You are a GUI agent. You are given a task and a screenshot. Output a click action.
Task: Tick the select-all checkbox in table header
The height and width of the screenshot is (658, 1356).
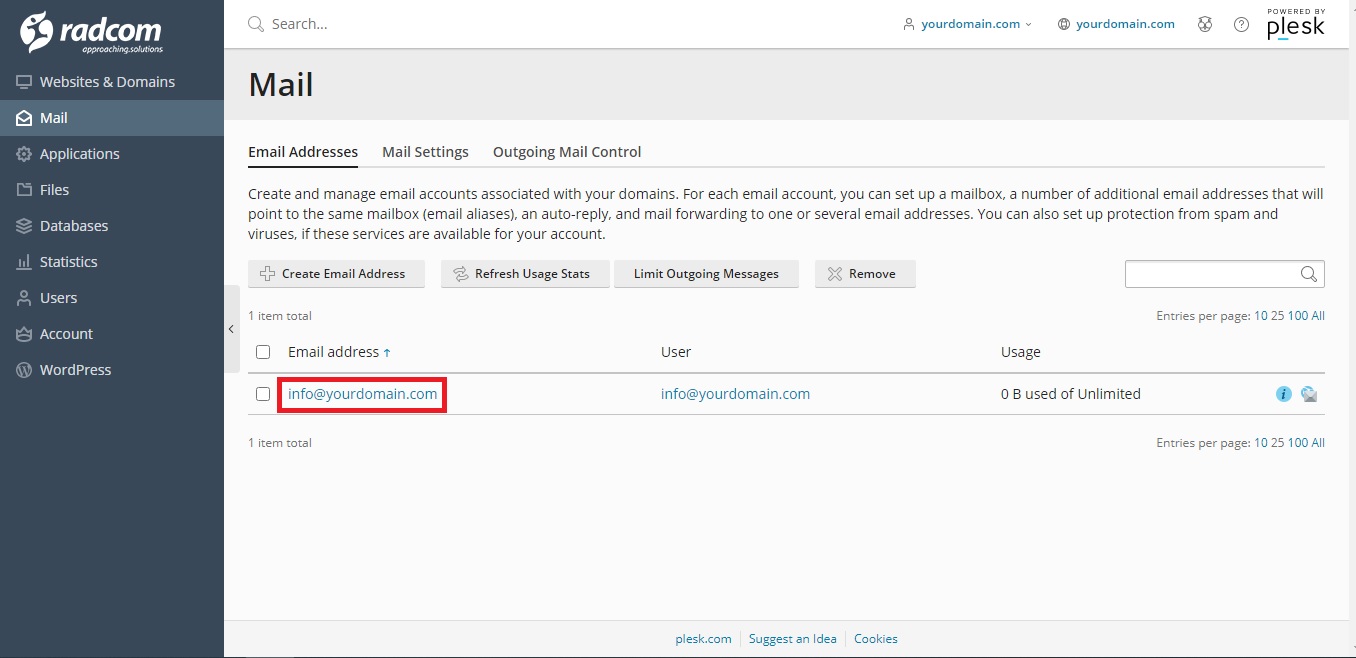click(263, 352)
